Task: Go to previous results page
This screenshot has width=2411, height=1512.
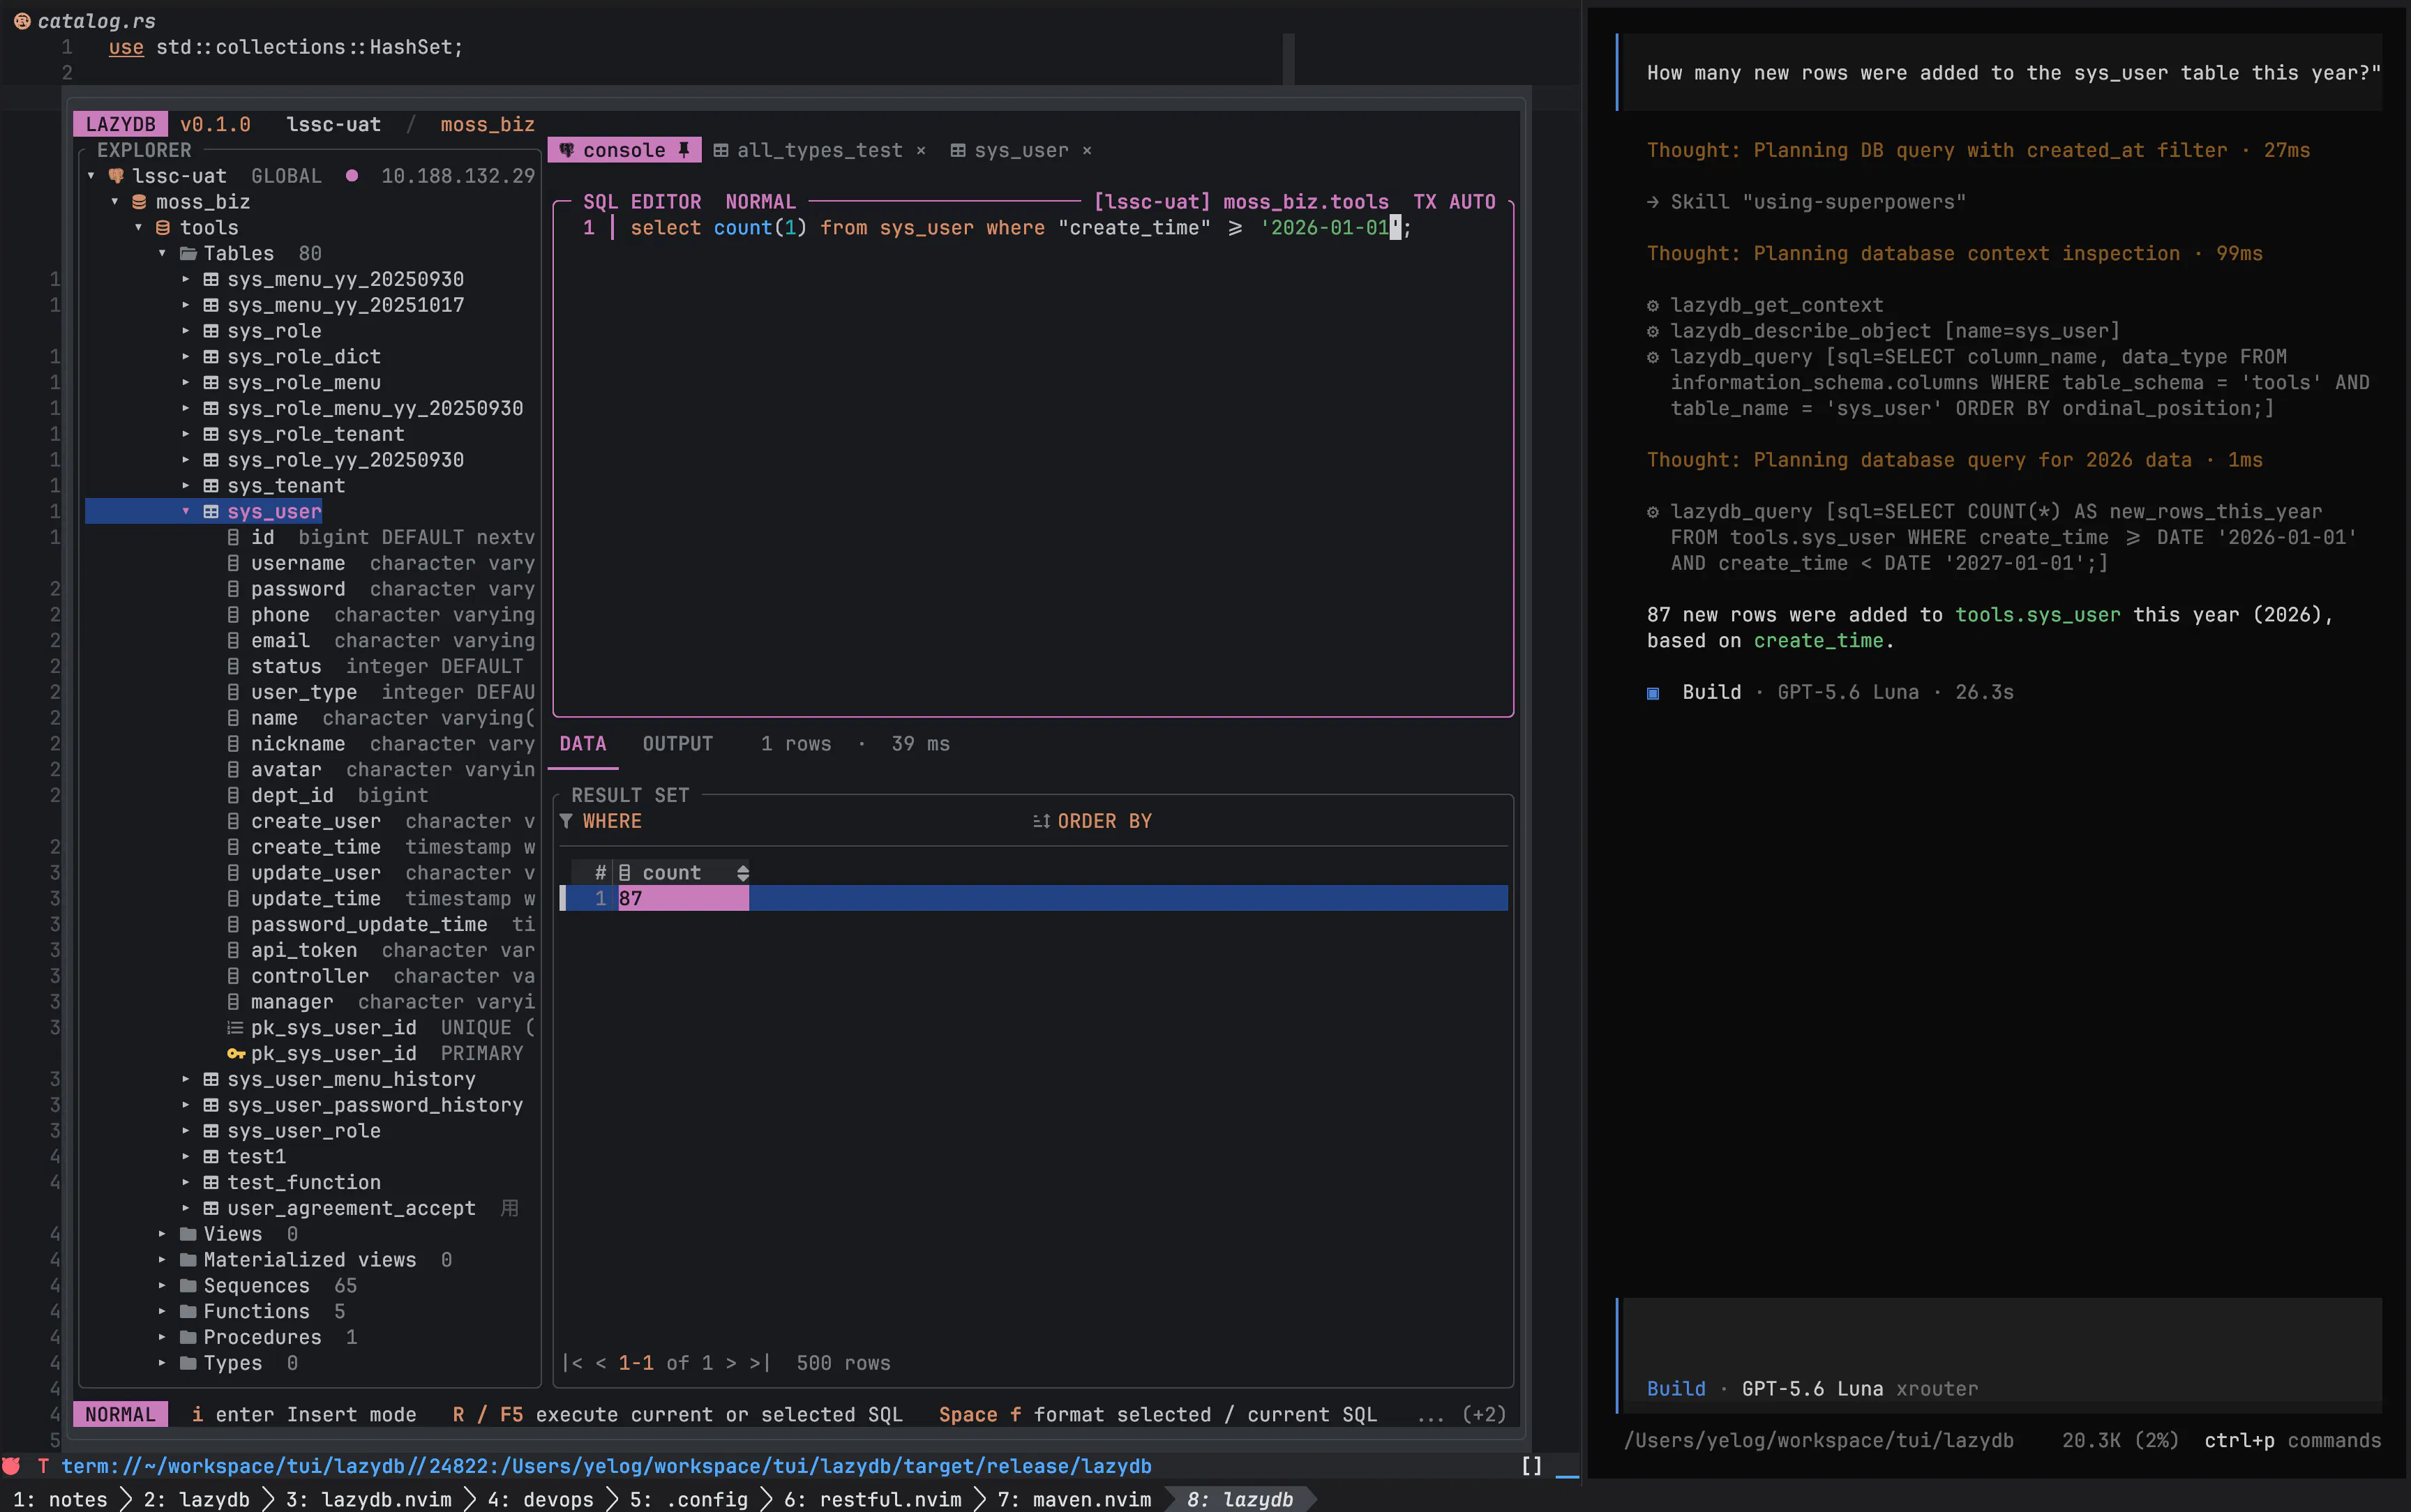Action: [x=601, y=1364]
